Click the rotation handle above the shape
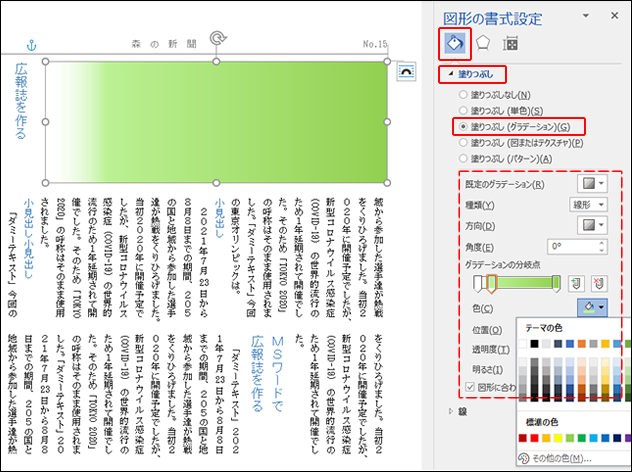 216,41
